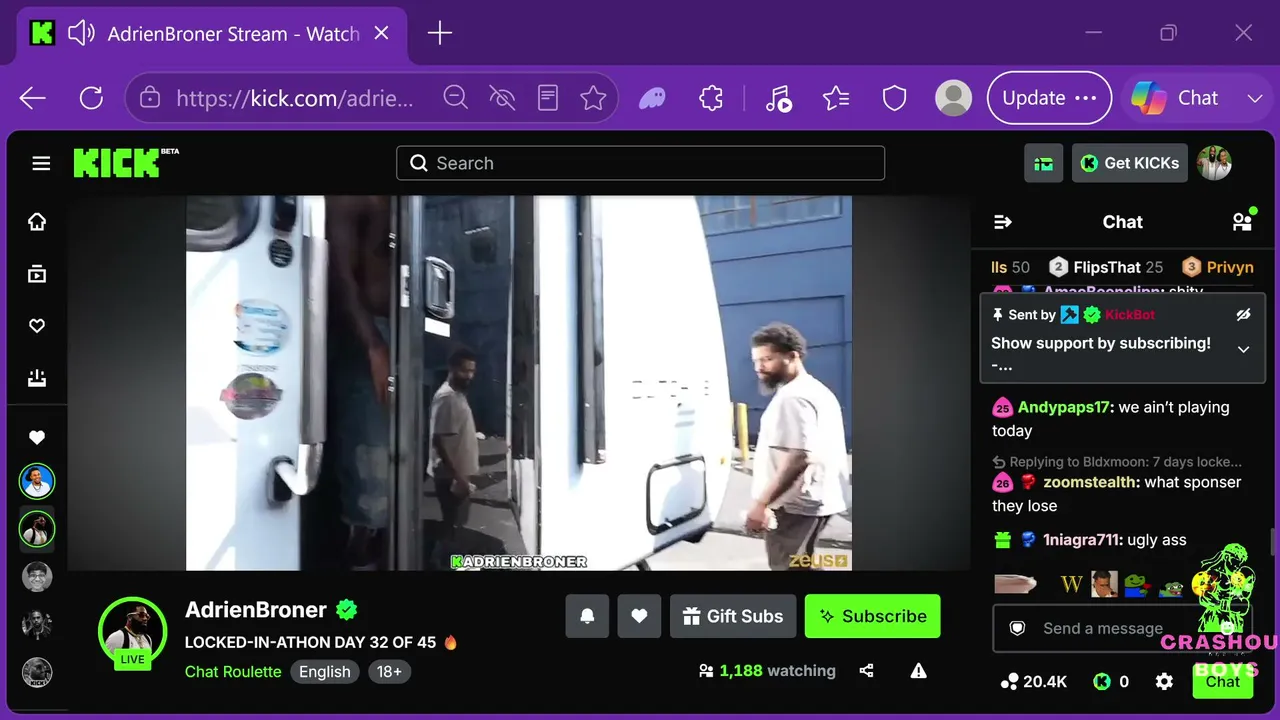View site information lock icon
The height and width of the screenshot is (720, 1280).
[x=150, y=97]
